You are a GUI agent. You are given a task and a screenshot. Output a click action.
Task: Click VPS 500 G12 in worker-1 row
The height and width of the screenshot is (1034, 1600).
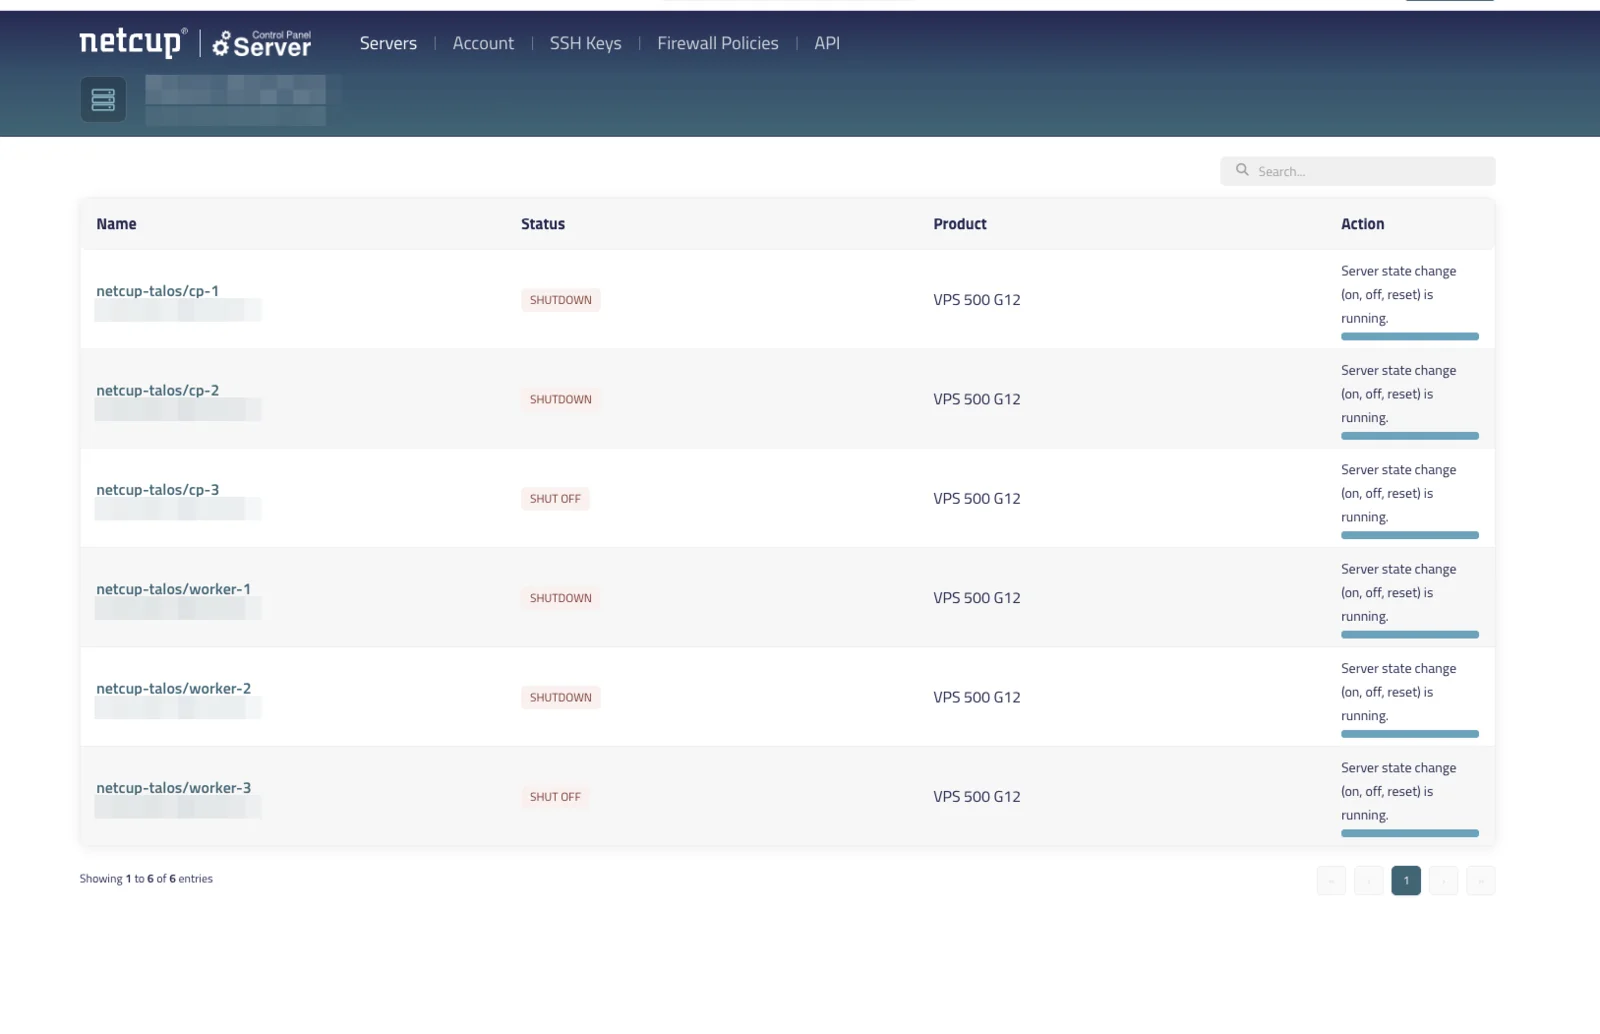click(977, 598)
